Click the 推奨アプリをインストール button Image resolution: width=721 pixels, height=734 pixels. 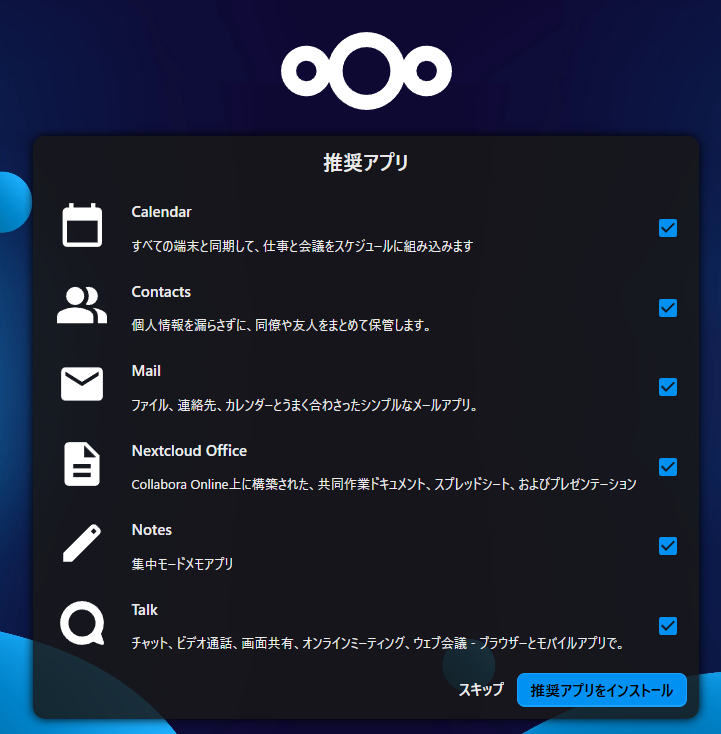click(x=601, y=690)
